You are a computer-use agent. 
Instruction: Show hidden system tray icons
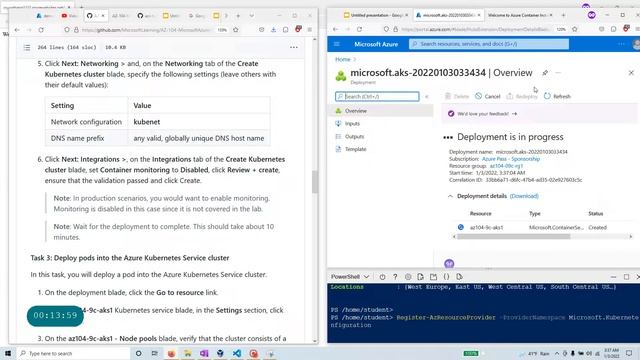click(x=557, y=353)
